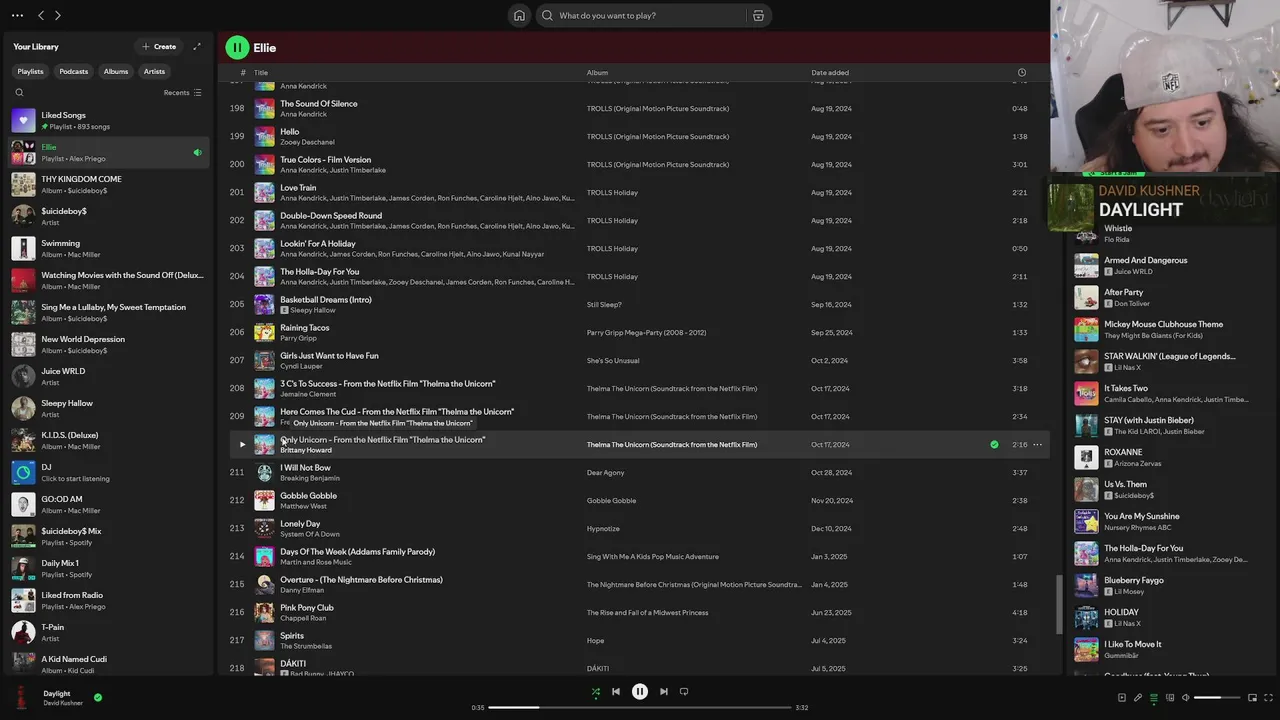The image size is (1280, 720).
Task: Select the Pink Pony Club track
Action: [307, 607]
